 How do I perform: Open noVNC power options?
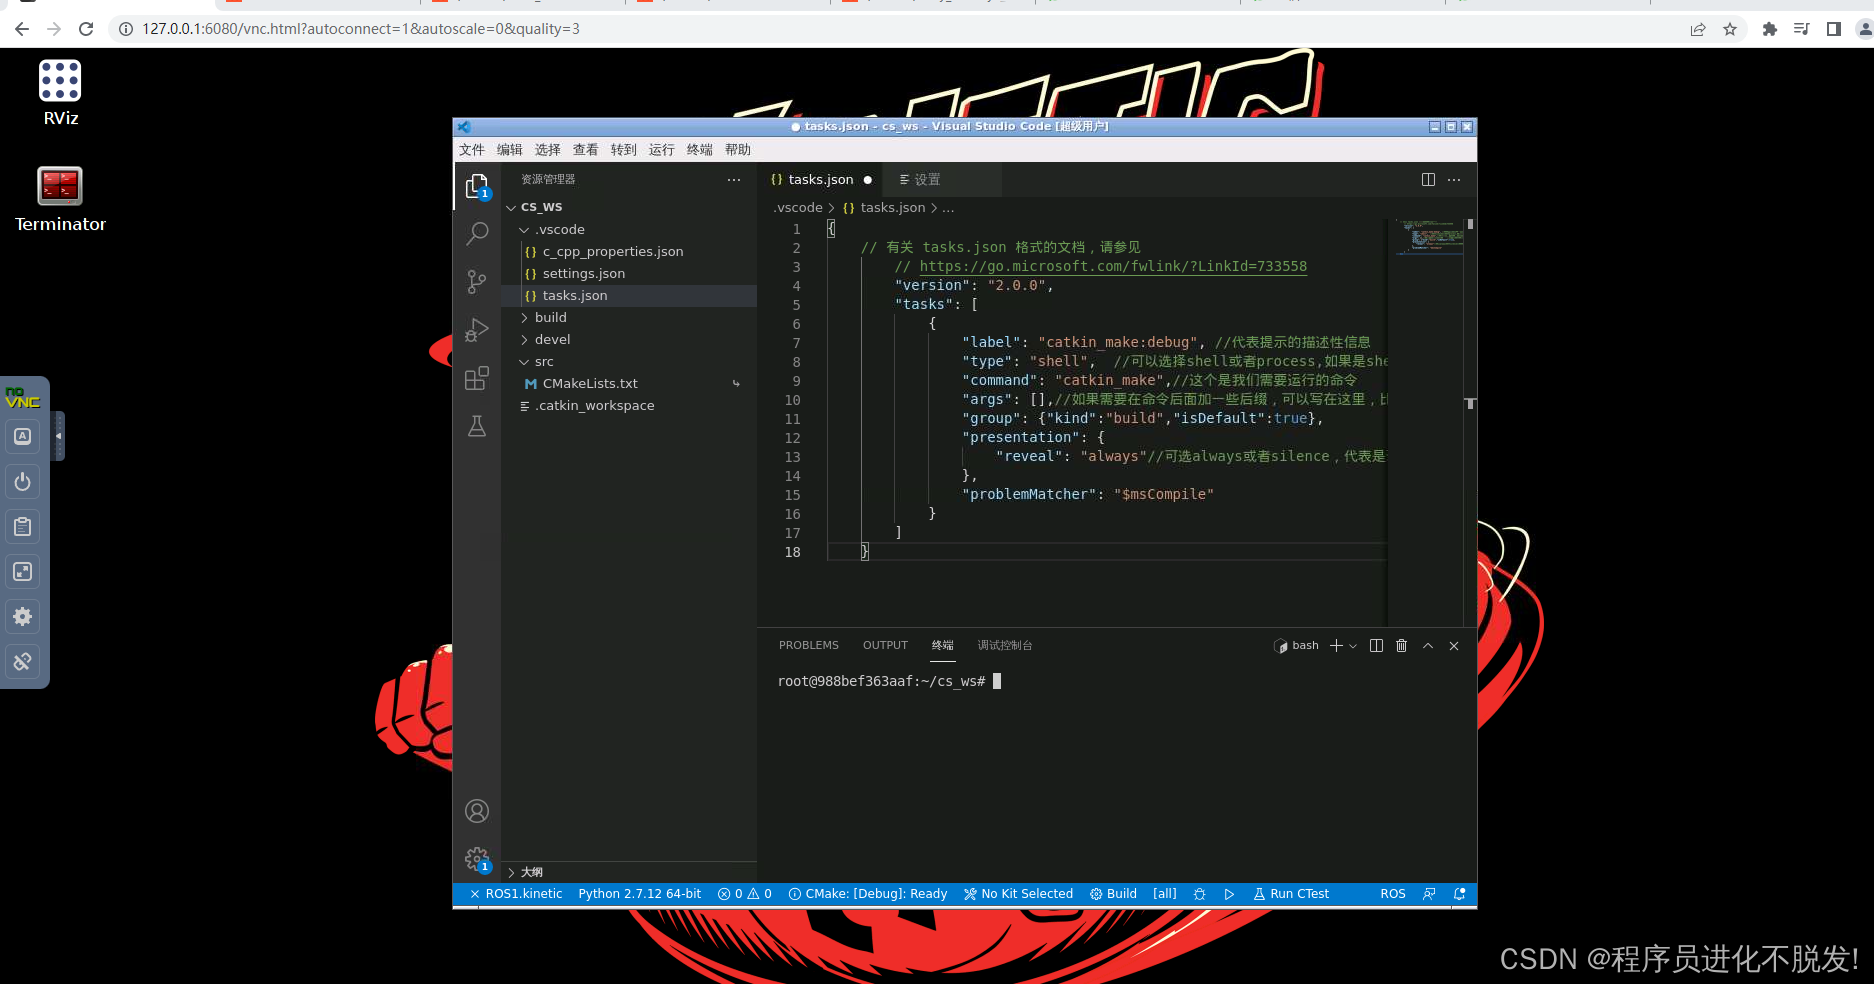[22, 481]
